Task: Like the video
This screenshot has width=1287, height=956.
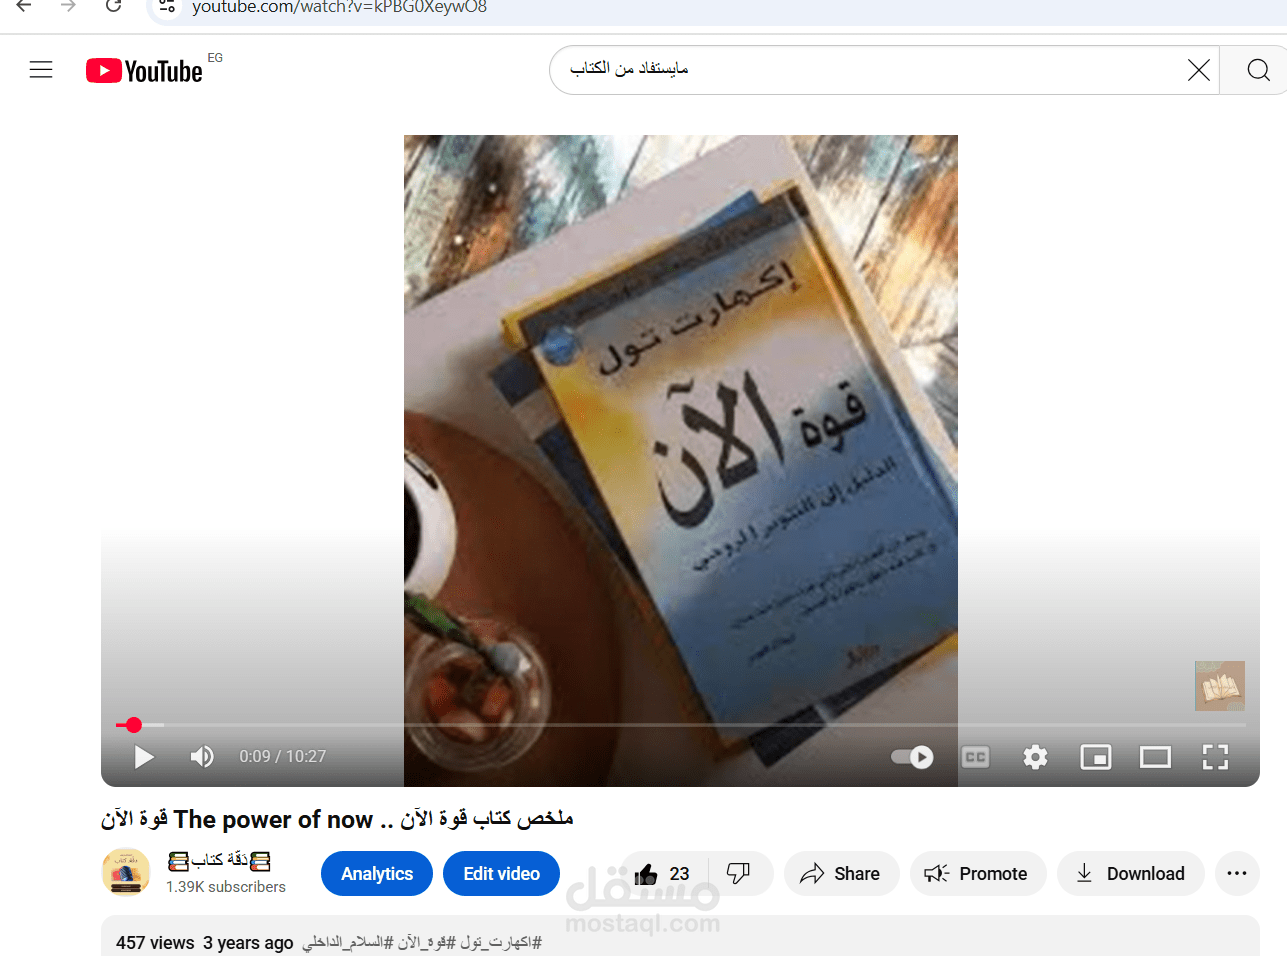Action: pyautogui.click(x=664, y=874)
